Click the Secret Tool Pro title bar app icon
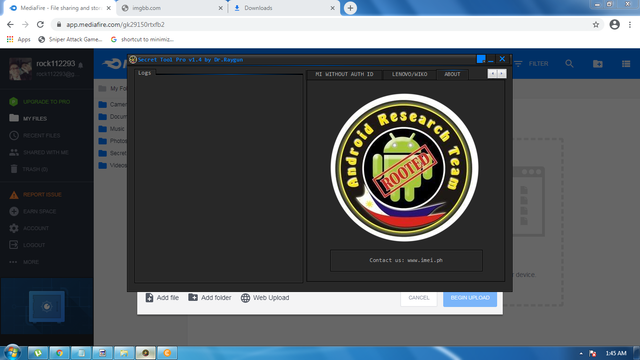 [133, 60]
